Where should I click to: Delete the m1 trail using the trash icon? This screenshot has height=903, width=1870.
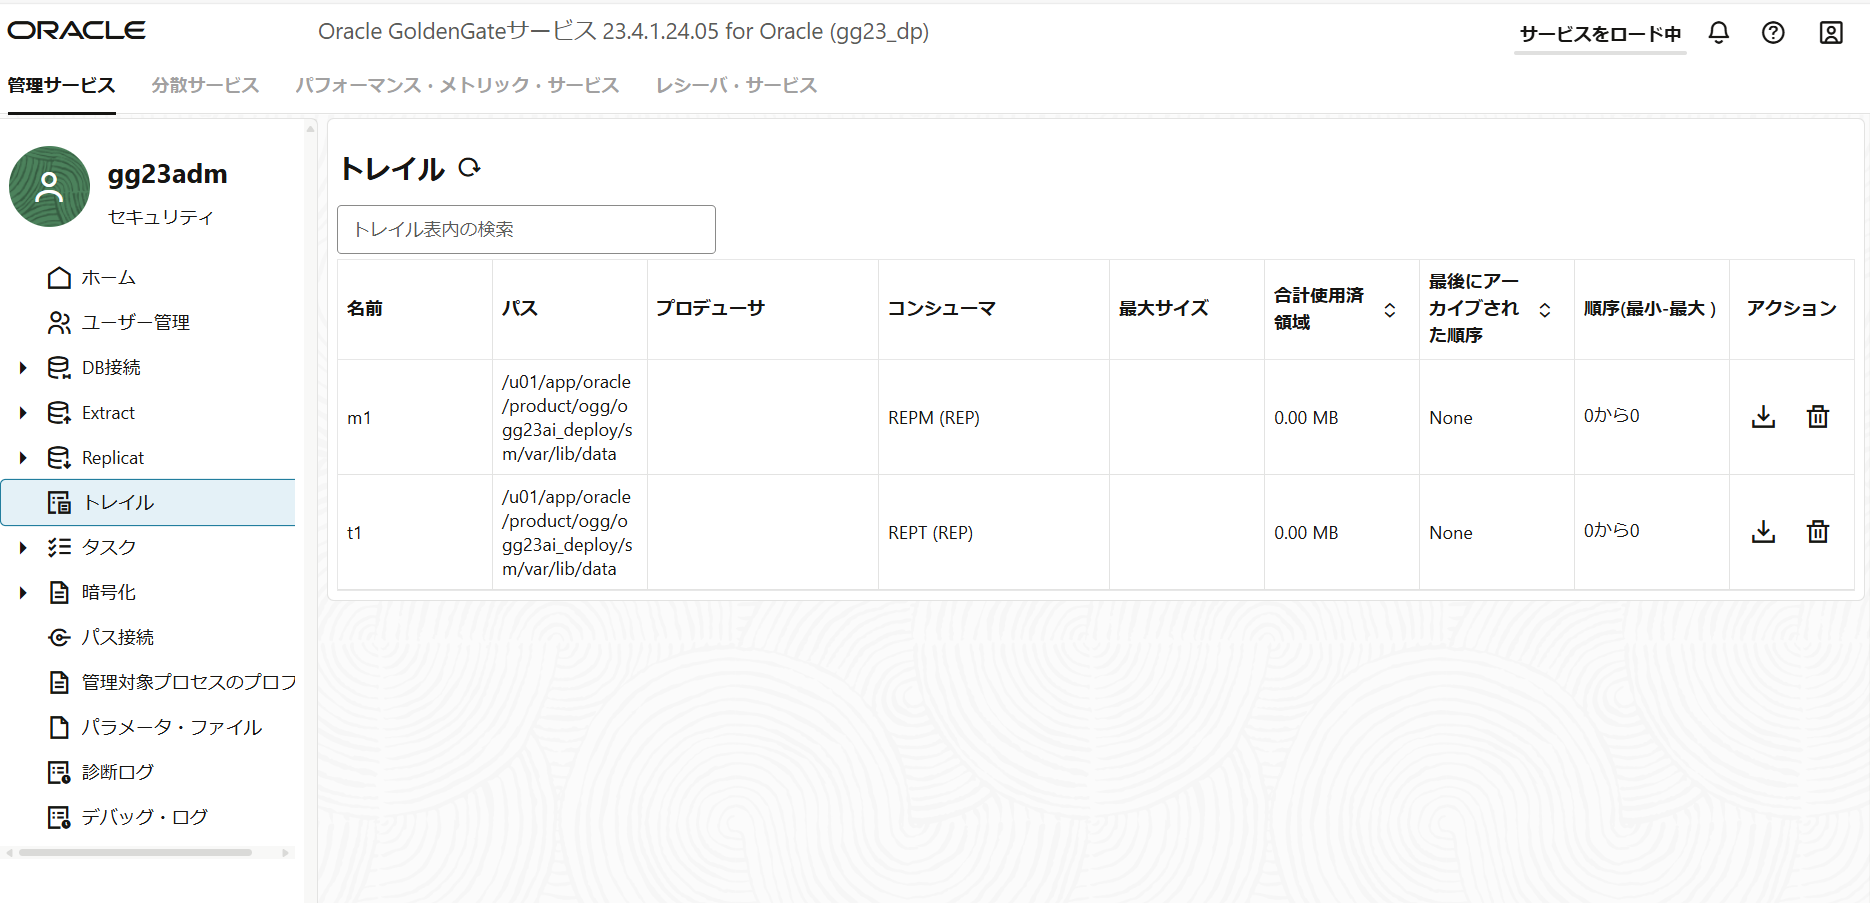pyautogui.click(x=1818, y=417)
